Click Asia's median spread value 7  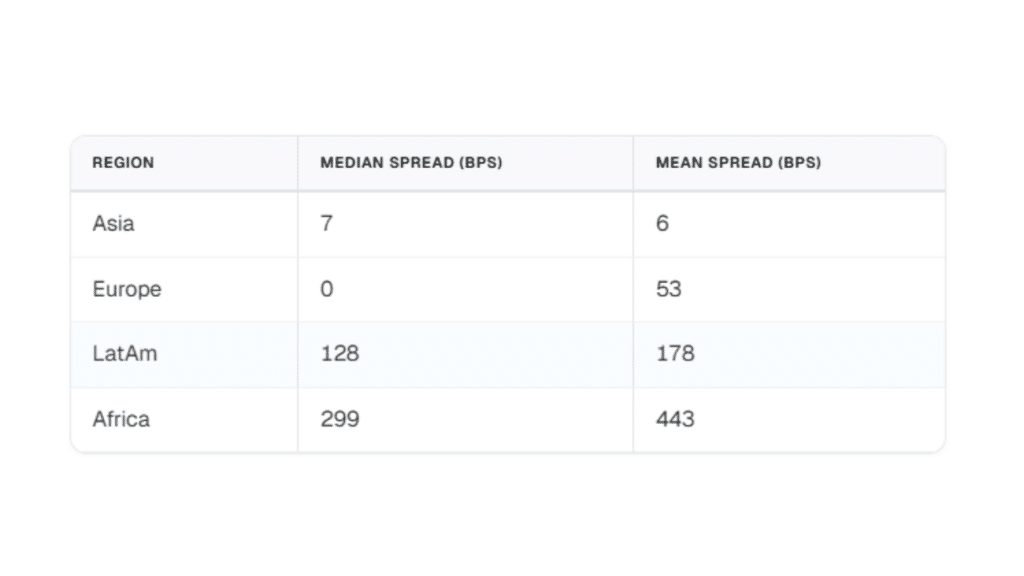coord(327,224)
